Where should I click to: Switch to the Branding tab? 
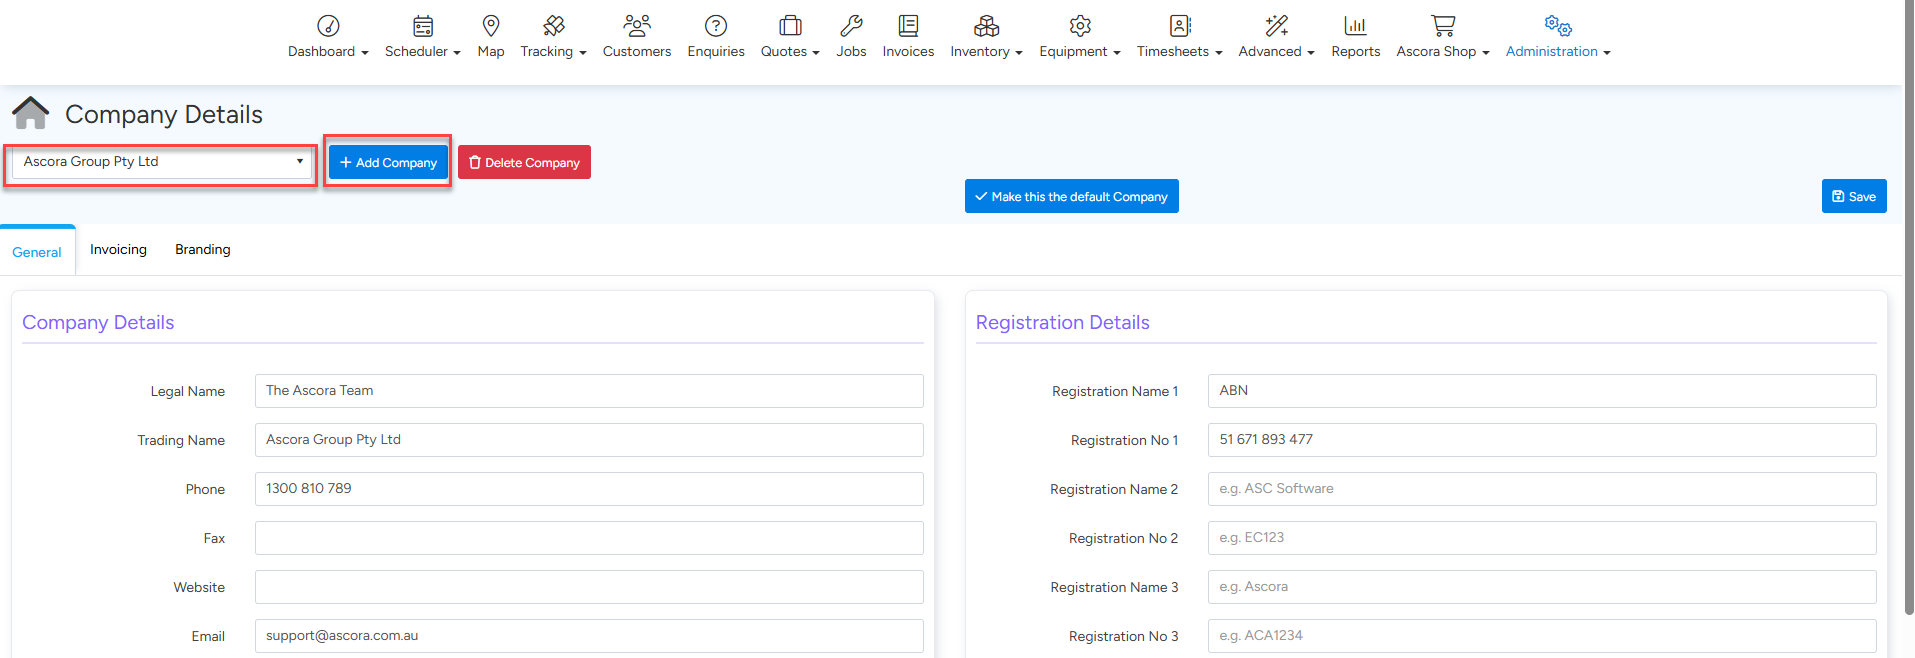pyautogui.click(x=202, y=250)
